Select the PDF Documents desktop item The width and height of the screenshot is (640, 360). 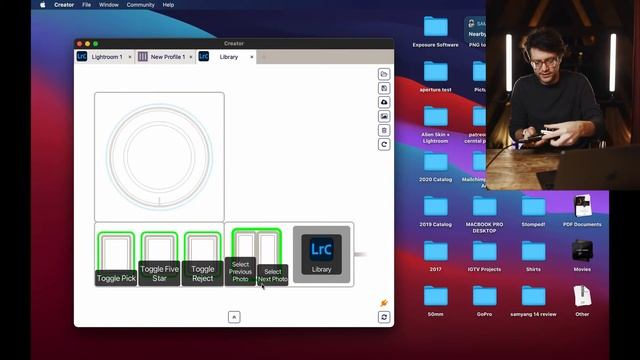[582, 211]
